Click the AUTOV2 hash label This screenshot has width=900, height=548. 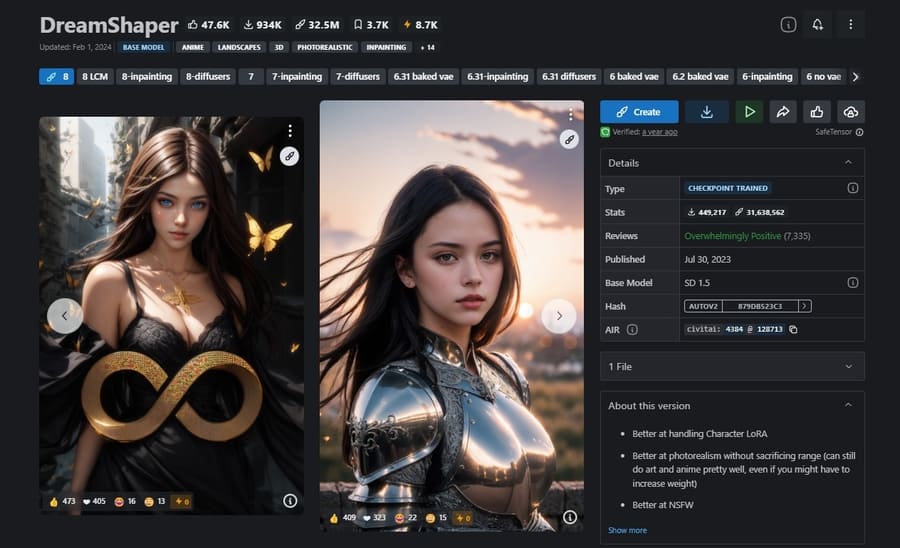703,306
